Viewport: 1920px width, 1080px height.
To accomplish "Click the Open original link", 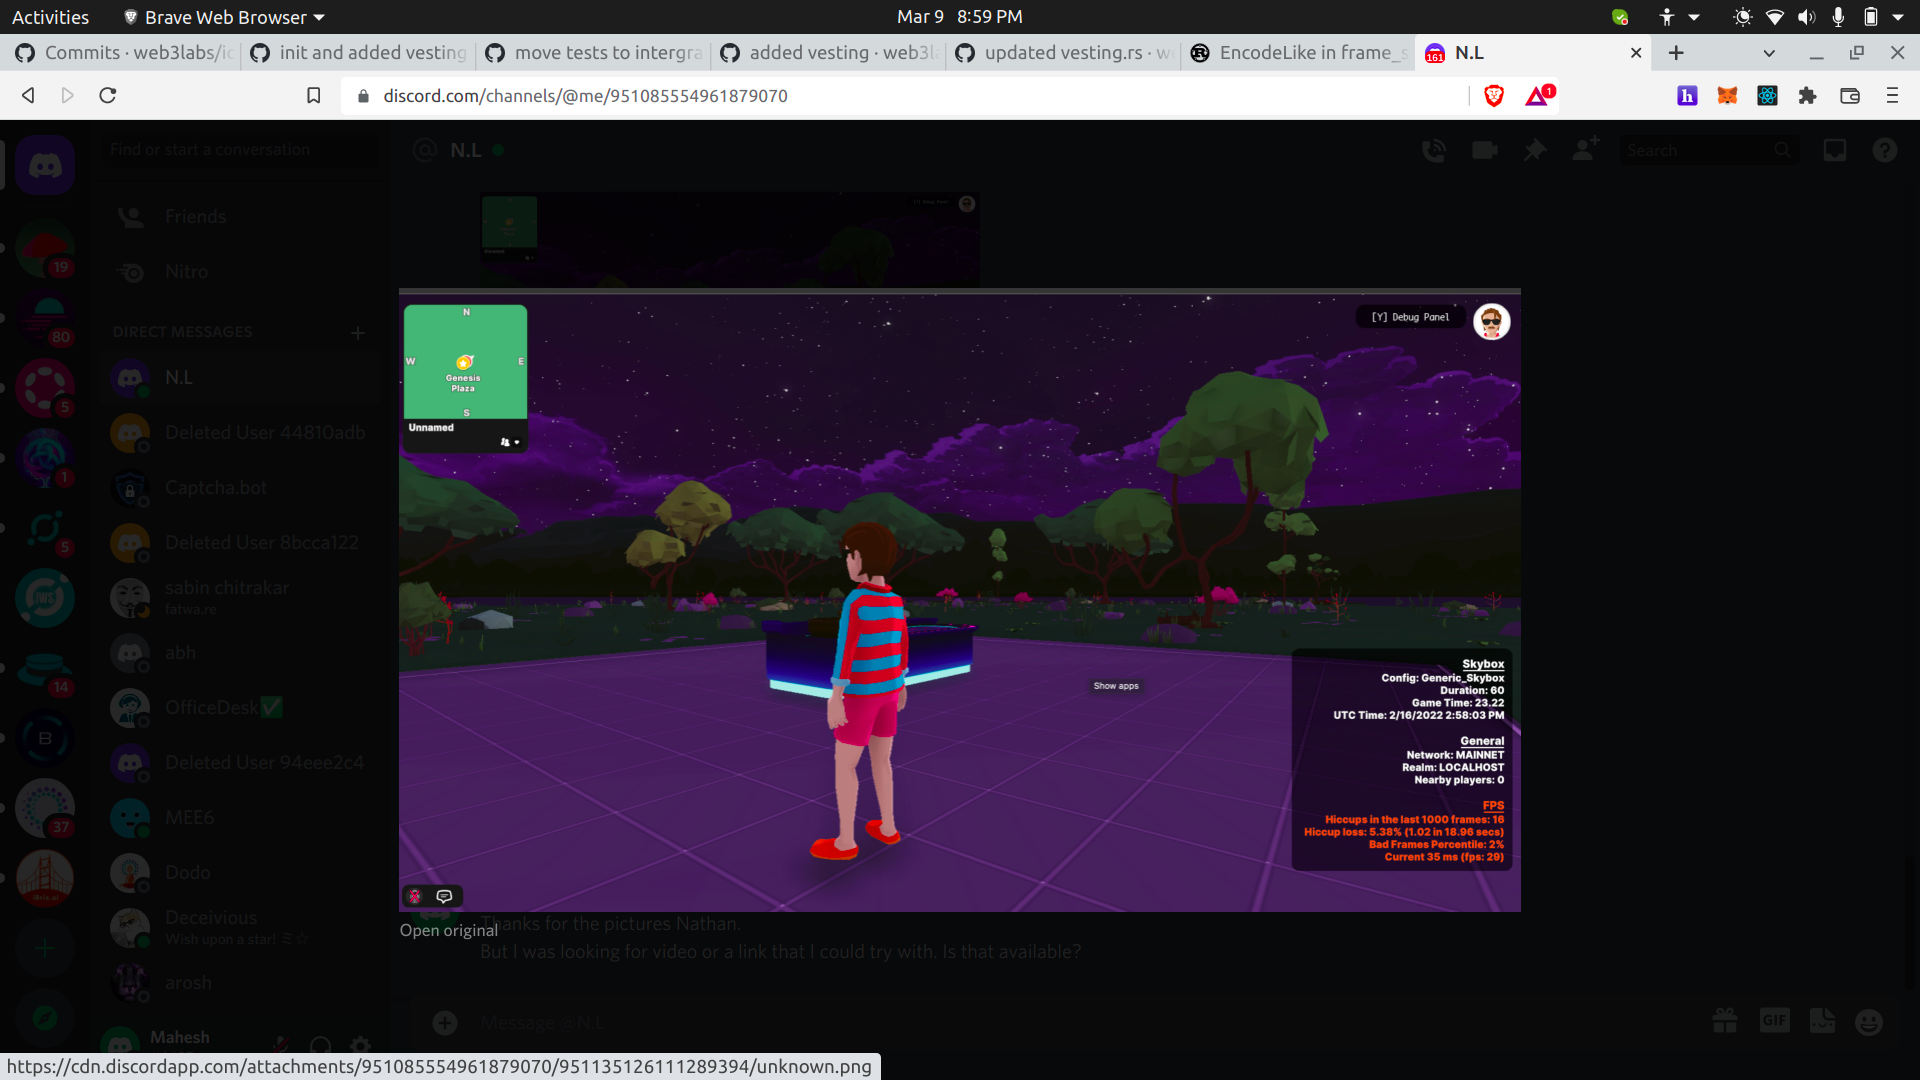I will pos(448,930).
